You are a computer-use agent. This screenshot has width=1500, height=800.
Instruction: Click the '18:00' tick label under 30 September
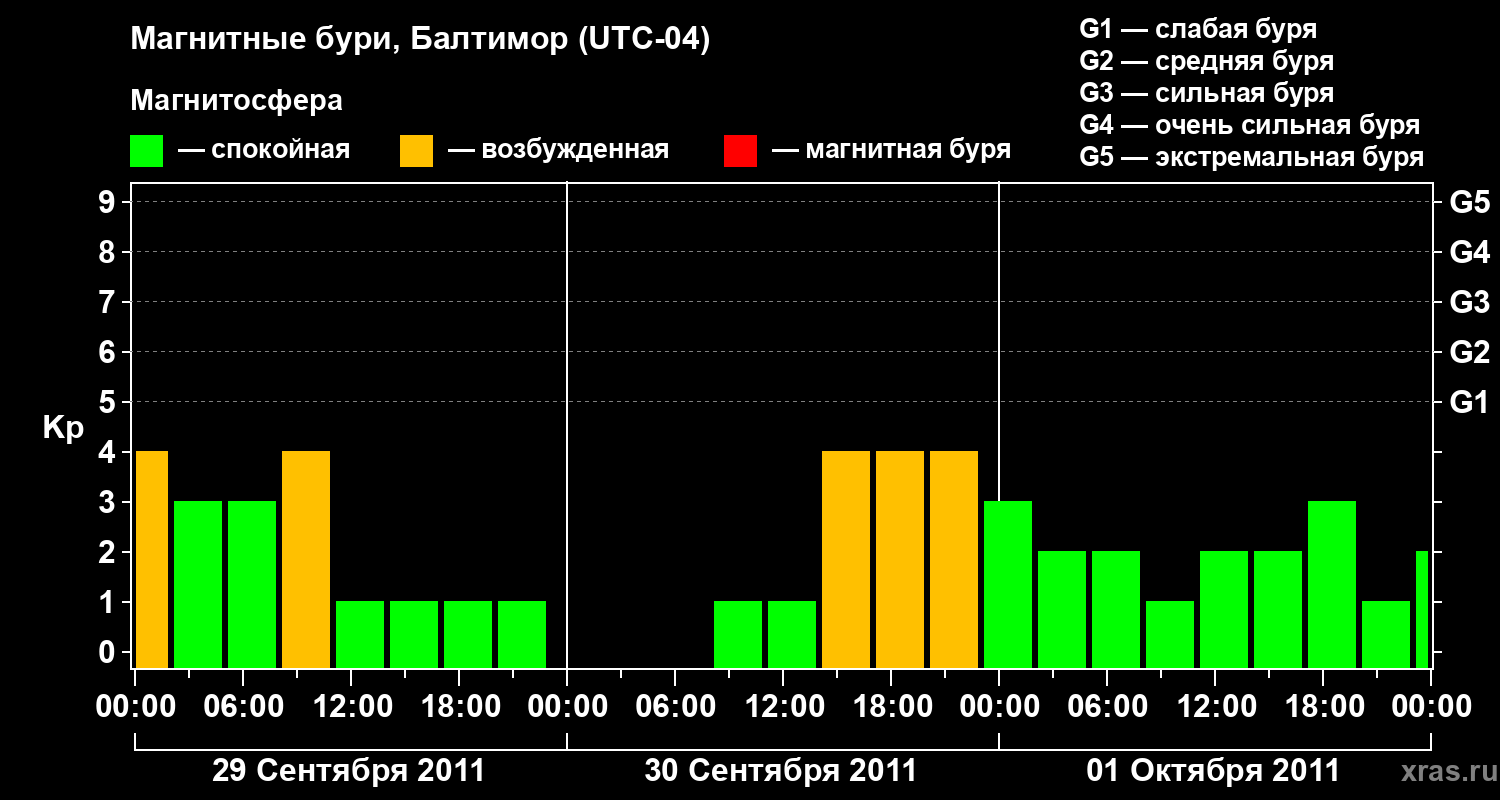tap(891, 707)
